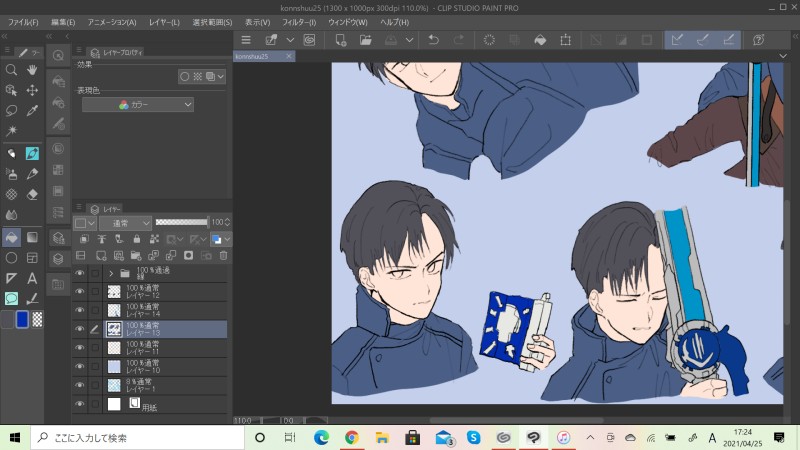The height and width of the screenshot is (450, 800).
Task: Click the Undo arrow in command bar
Action: tap(433, 40)
